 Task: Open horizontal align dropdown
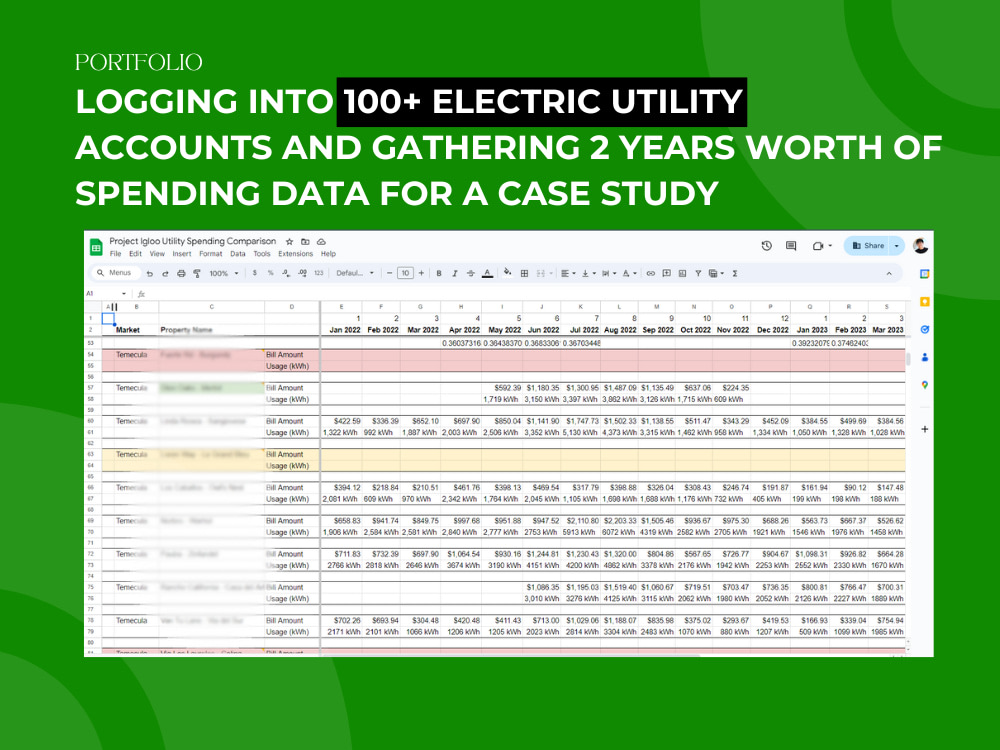567,274
